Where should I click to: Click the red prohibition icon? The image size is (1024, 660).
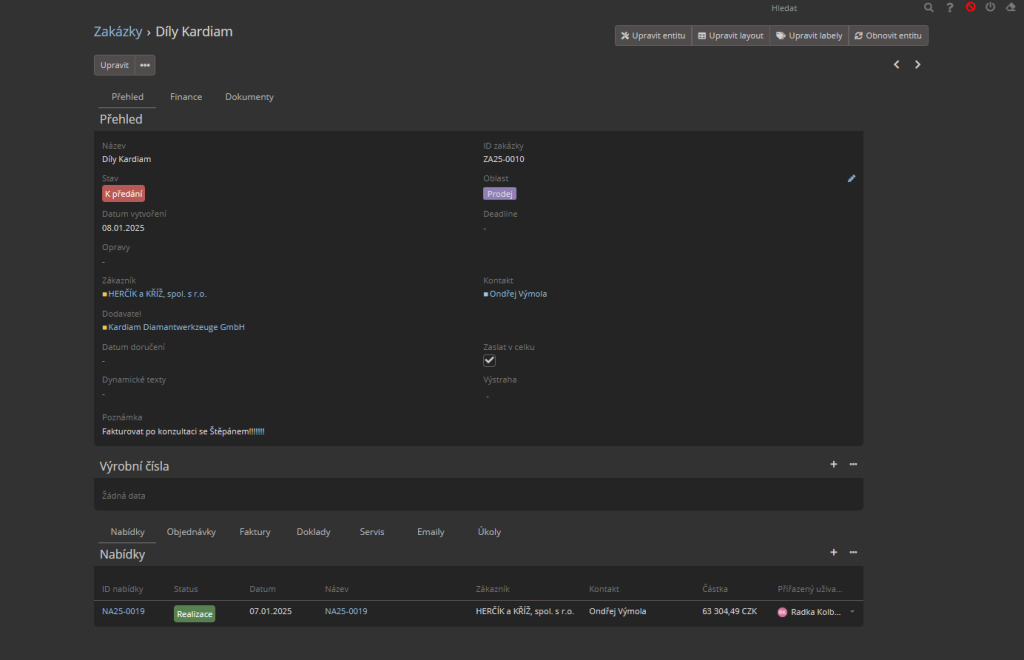[970, 8]
